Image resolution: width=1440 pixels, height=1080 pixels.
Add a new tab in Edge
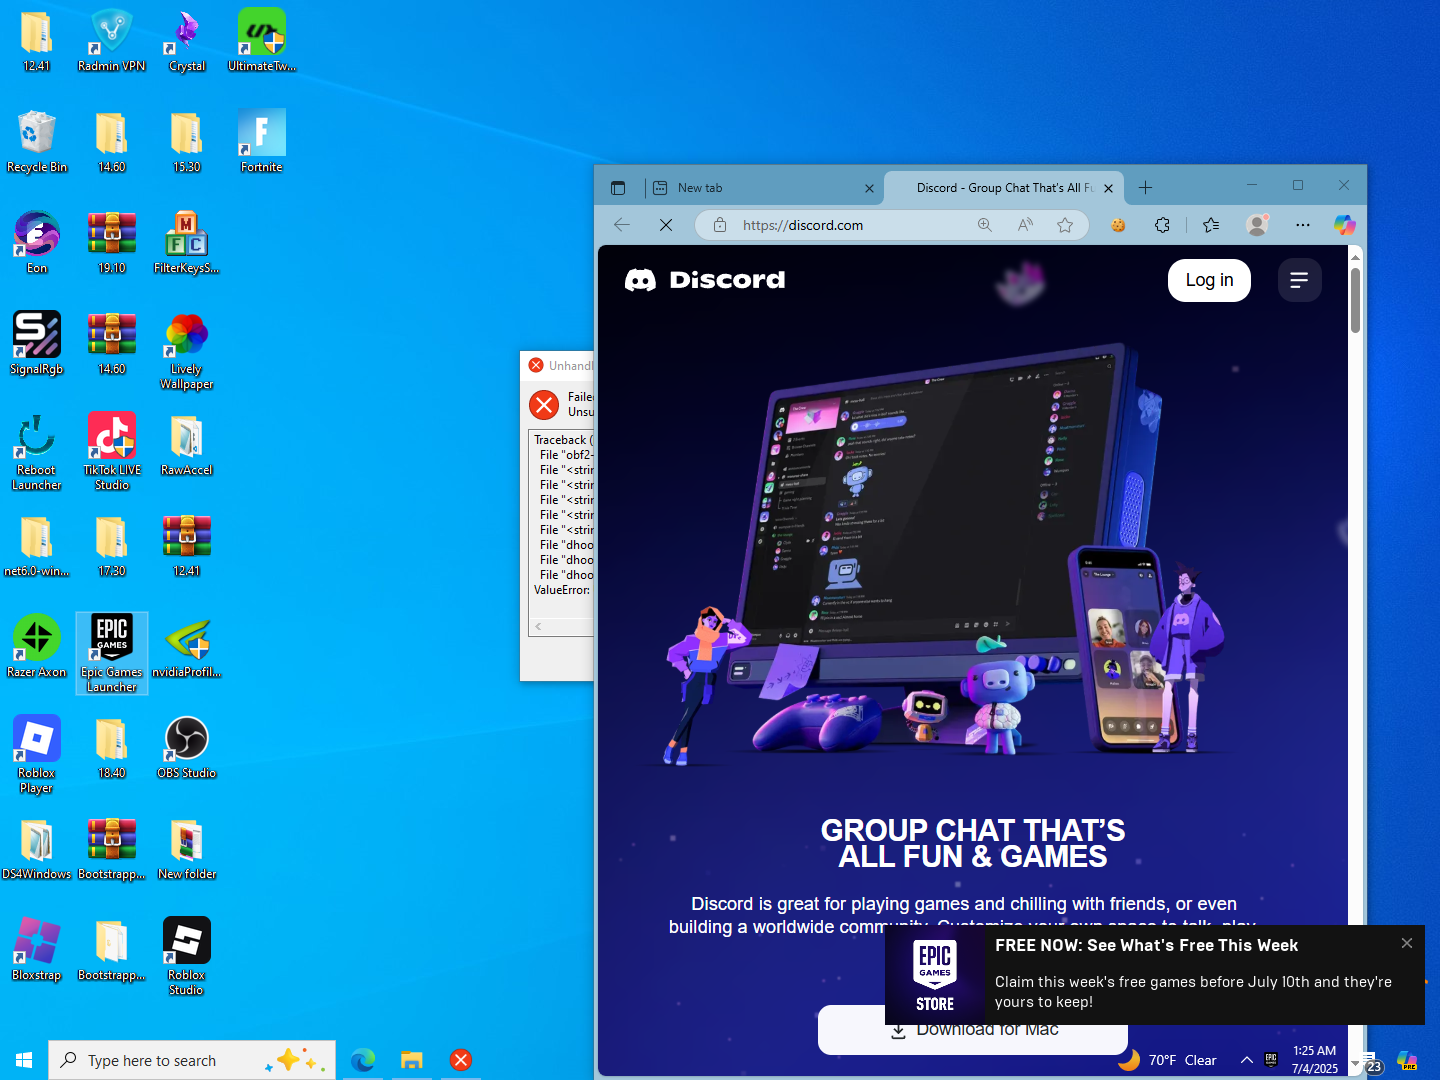click(1146, 188)
